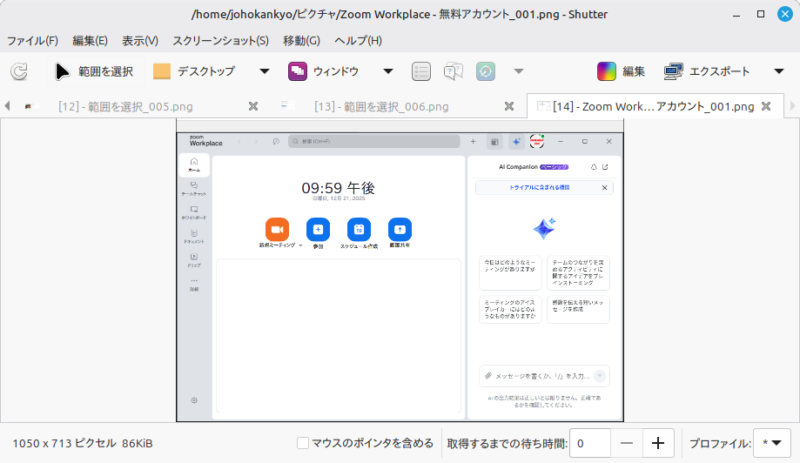Screen dimensions: 800x463
Task: Select the 範囲を選択 capture tool
Action: pyautogui.click(x=93, y=71)
